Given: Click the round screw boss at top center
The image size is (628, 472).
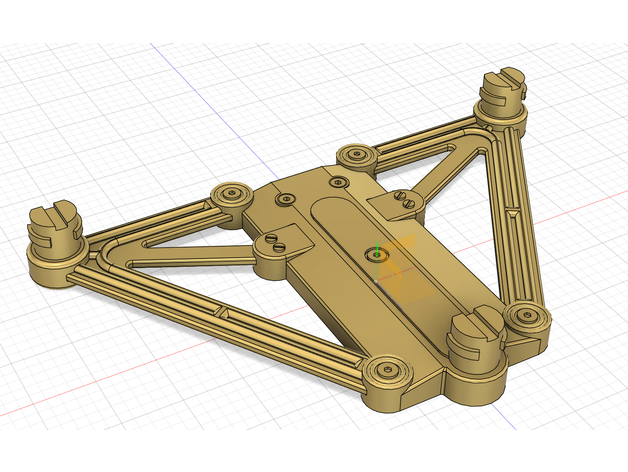Looking at the screenshot, I should click(x=355, y=156).
